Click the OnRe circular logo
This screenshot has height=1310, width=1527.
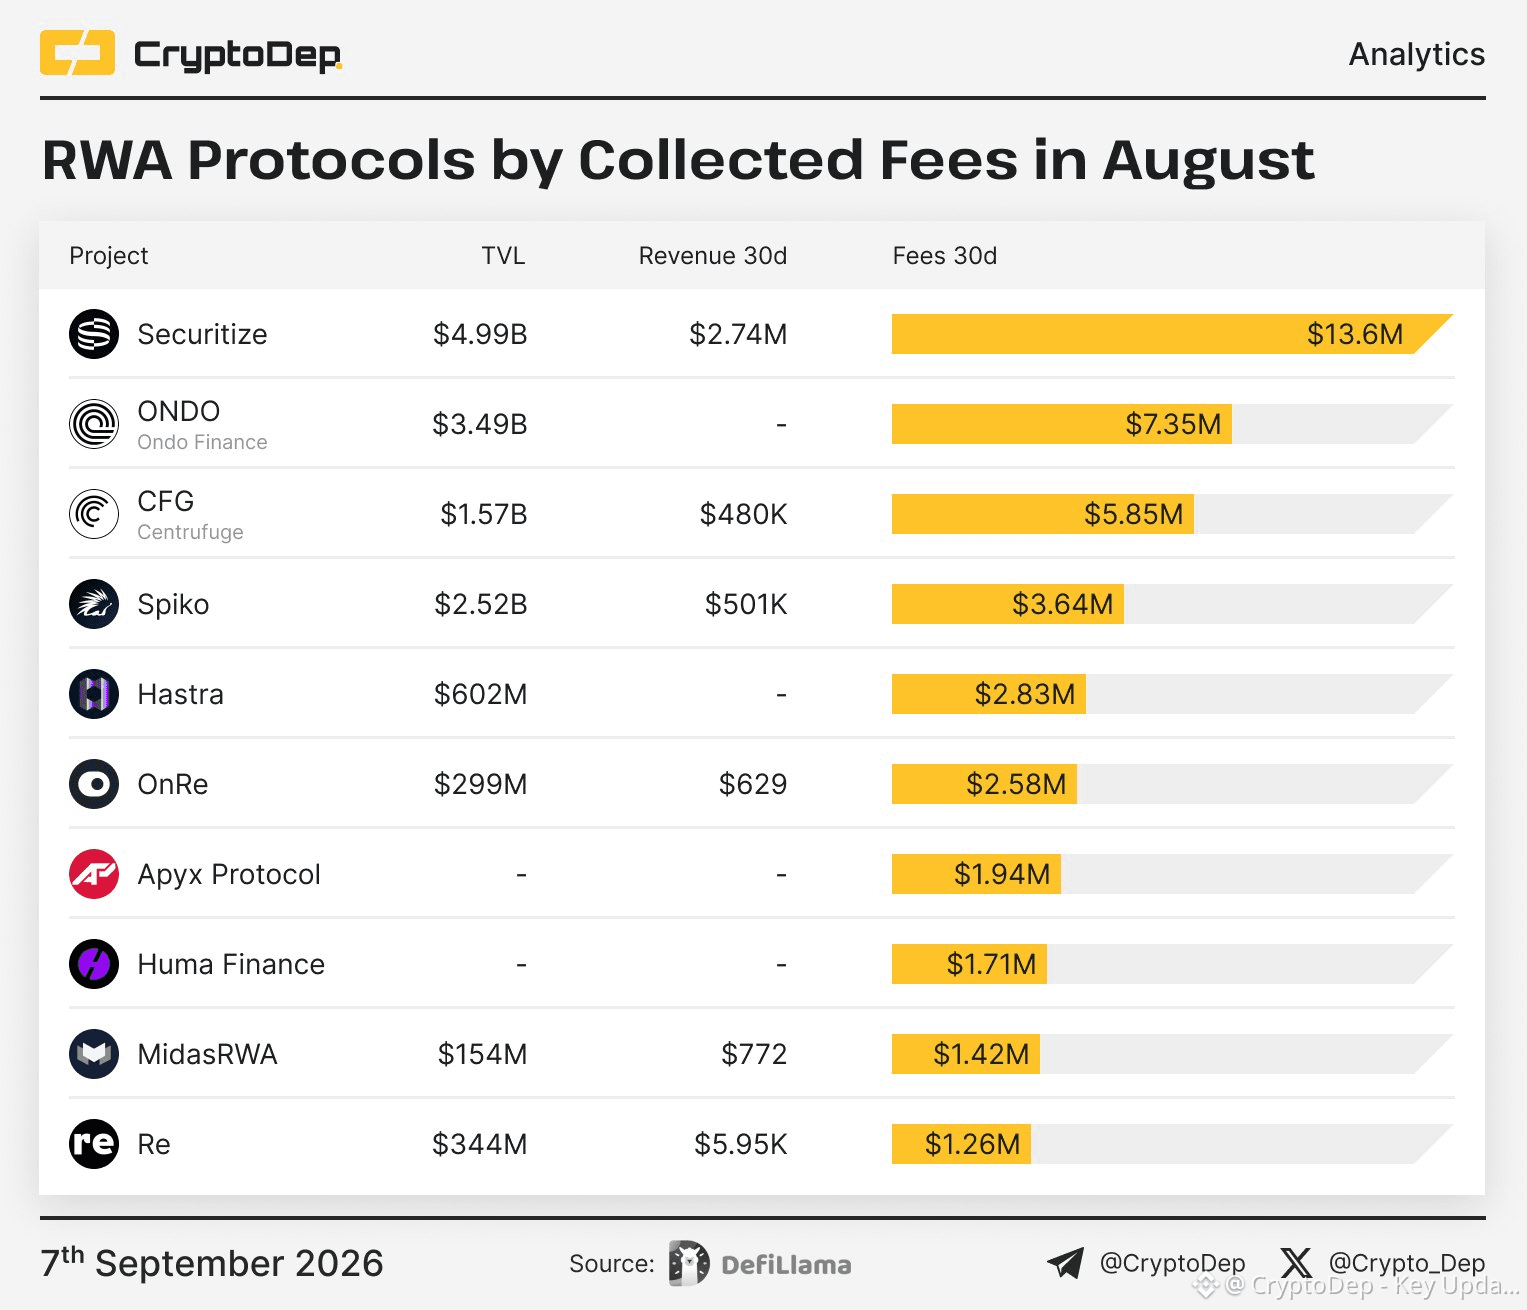tap(94, 784)
